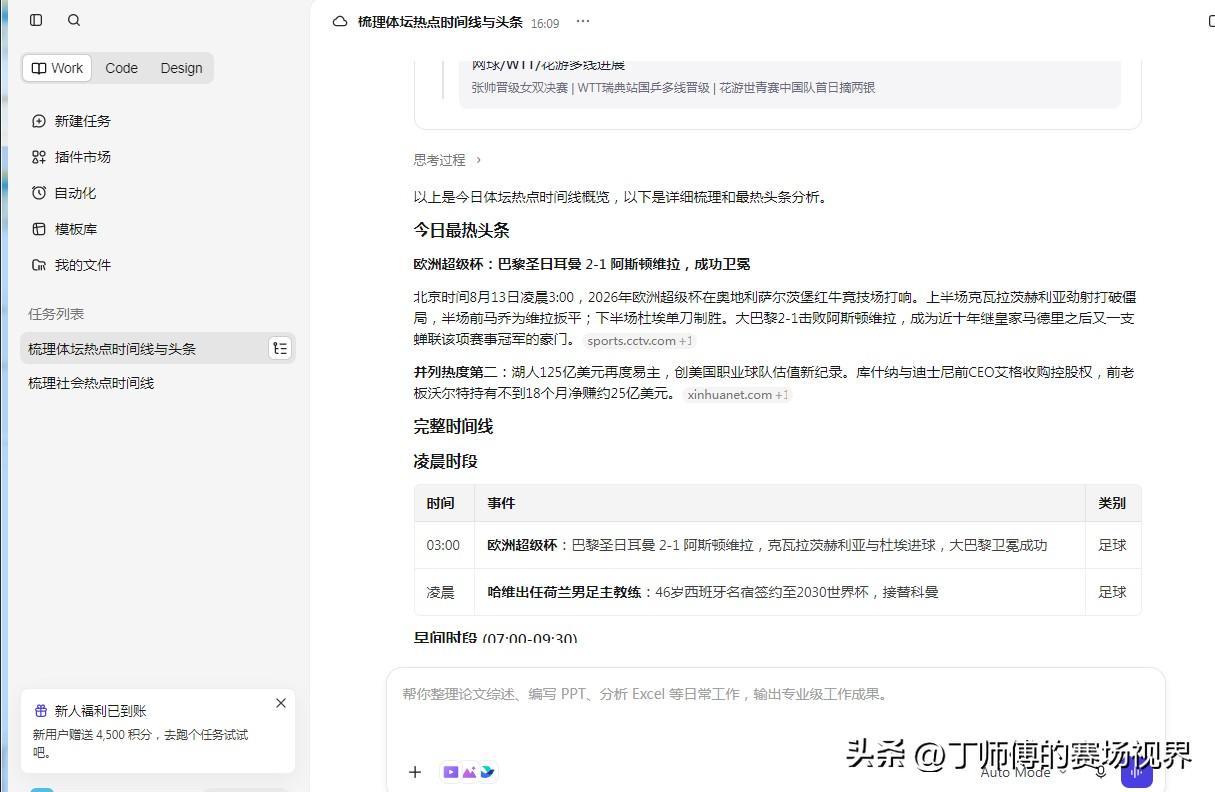Click the window icon at top-right edge

[1211, 20]
